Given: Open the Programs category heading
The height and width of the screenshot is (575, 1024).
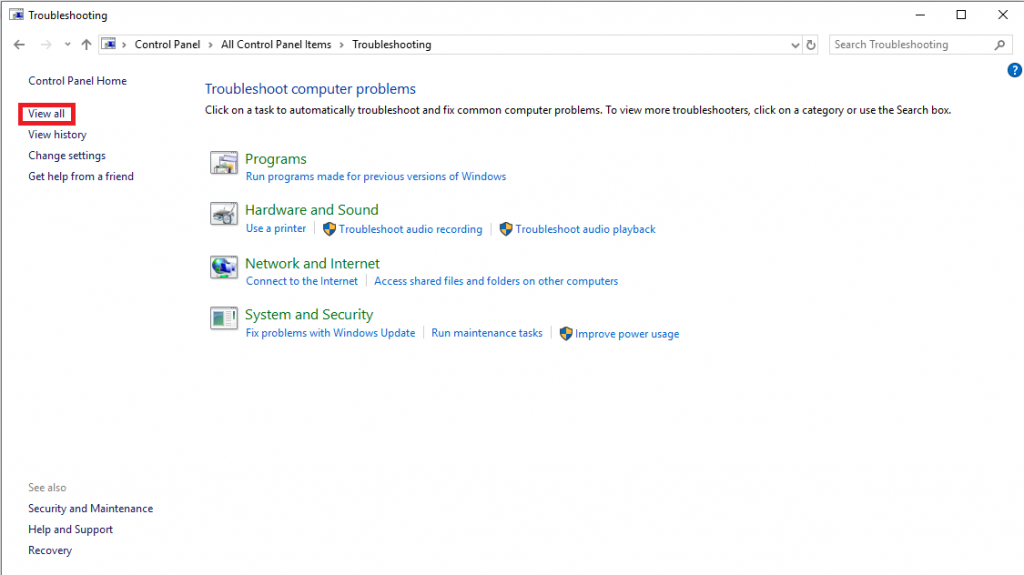Looking at the screenshot, I should [x=276, y=159].
